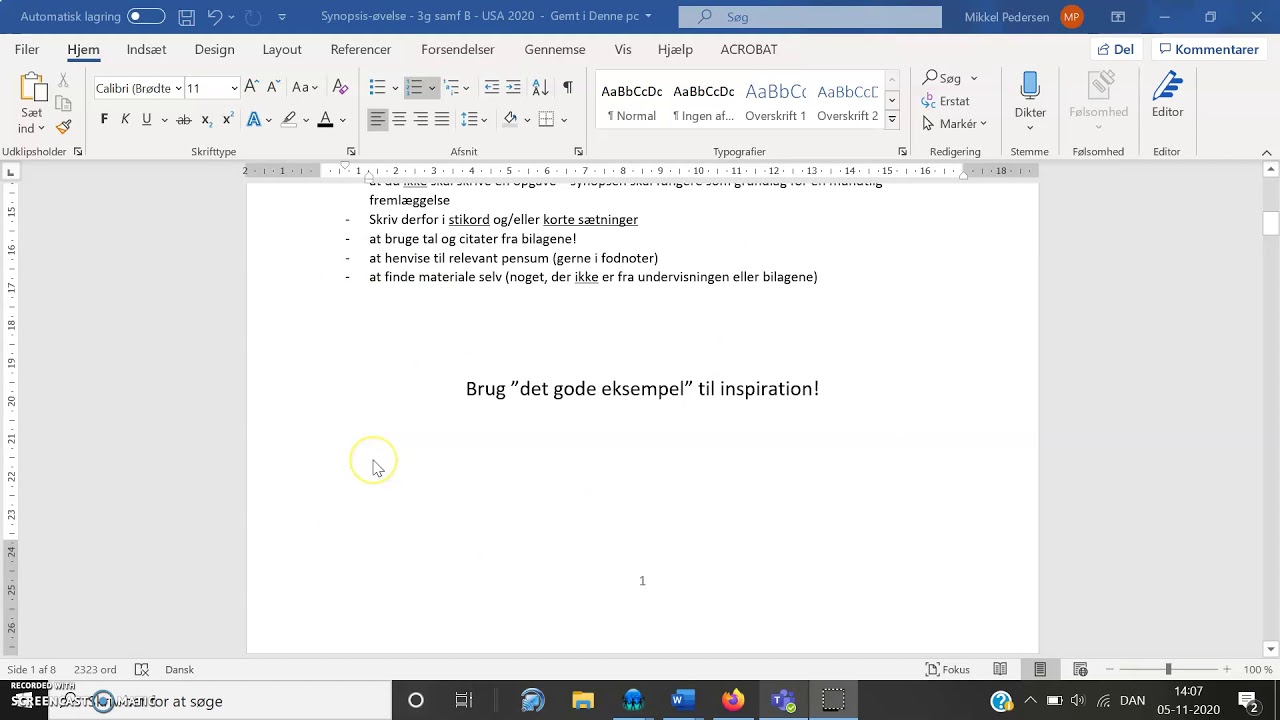
Task: Increase font size with the larger A icon
Action: [x=252, y=88]
